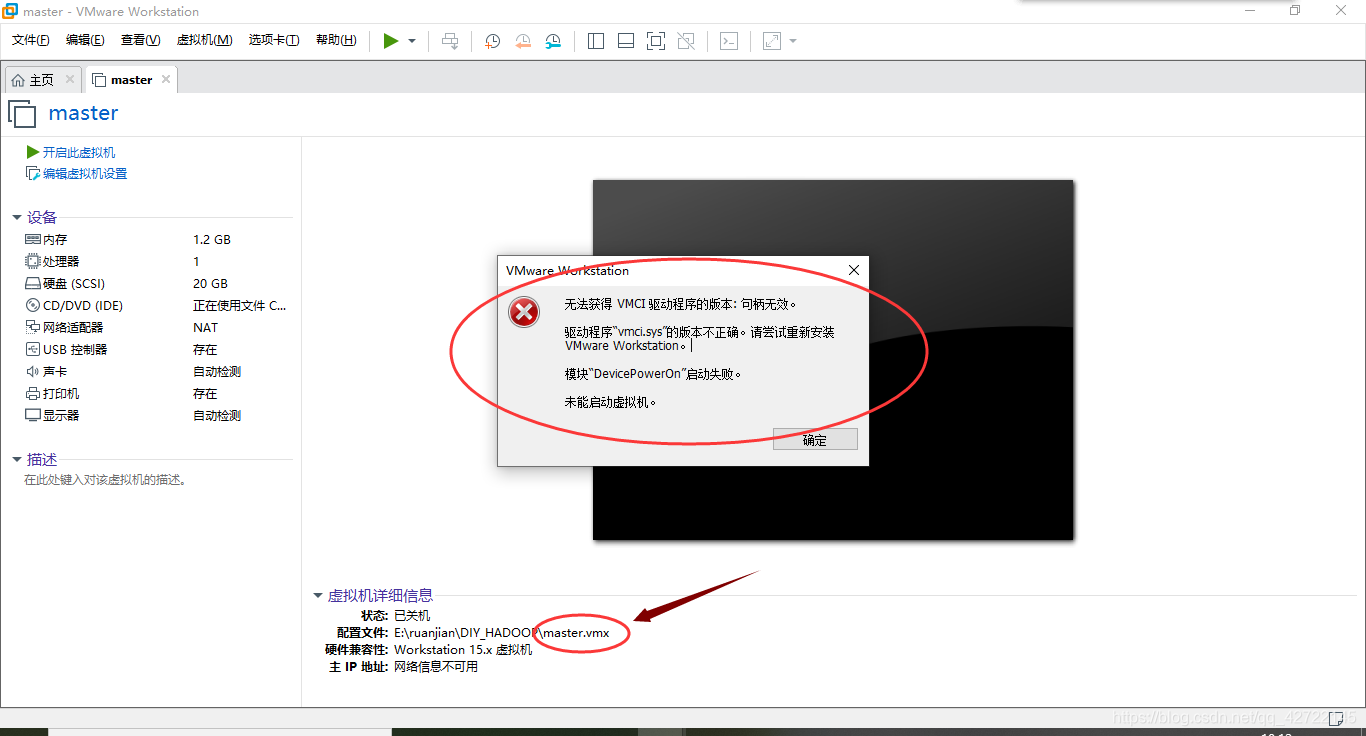The image size is (1366, 736).
Task: Open the 查看(V) menu
Action: coord(141,40)
